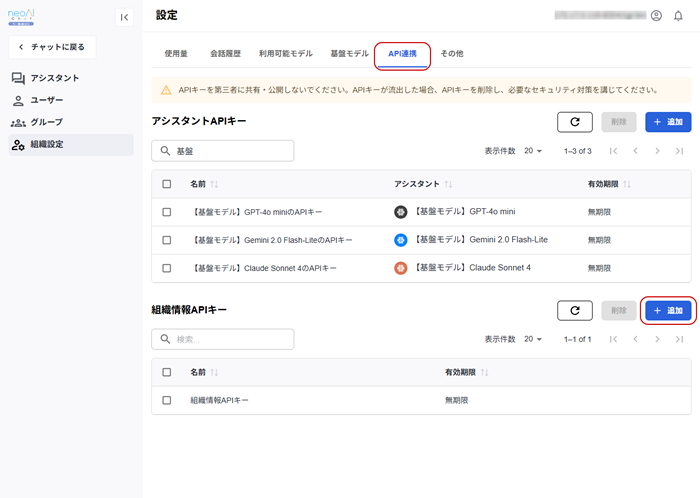Open ユーザー in the sidebar
The height and width of the screenshot is (498, 700).
(x=47, y=100)
